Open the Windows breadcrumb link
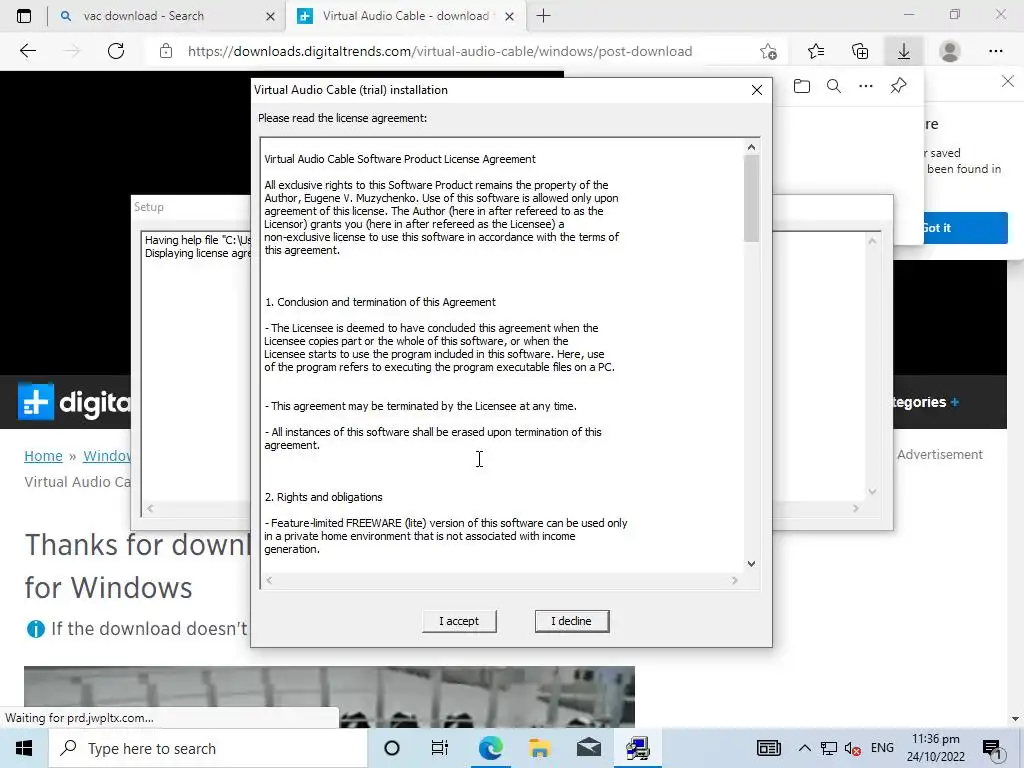The height and width of the screenshot is (768, 1024). pos(106,456)
